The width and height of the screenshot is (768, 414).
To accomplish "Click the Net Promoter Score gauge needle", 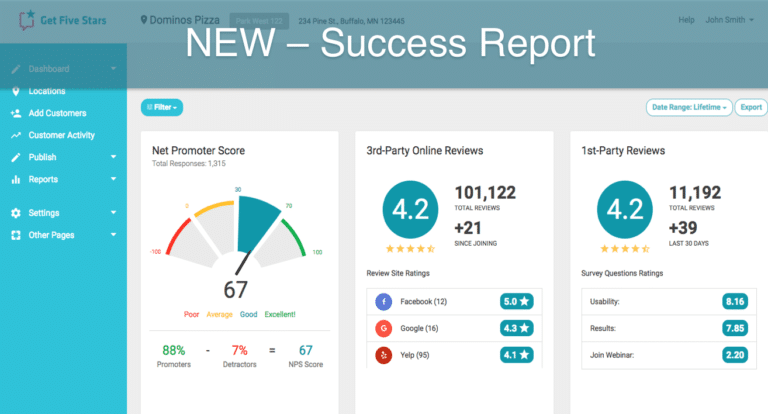I will (x=243, y=263).
